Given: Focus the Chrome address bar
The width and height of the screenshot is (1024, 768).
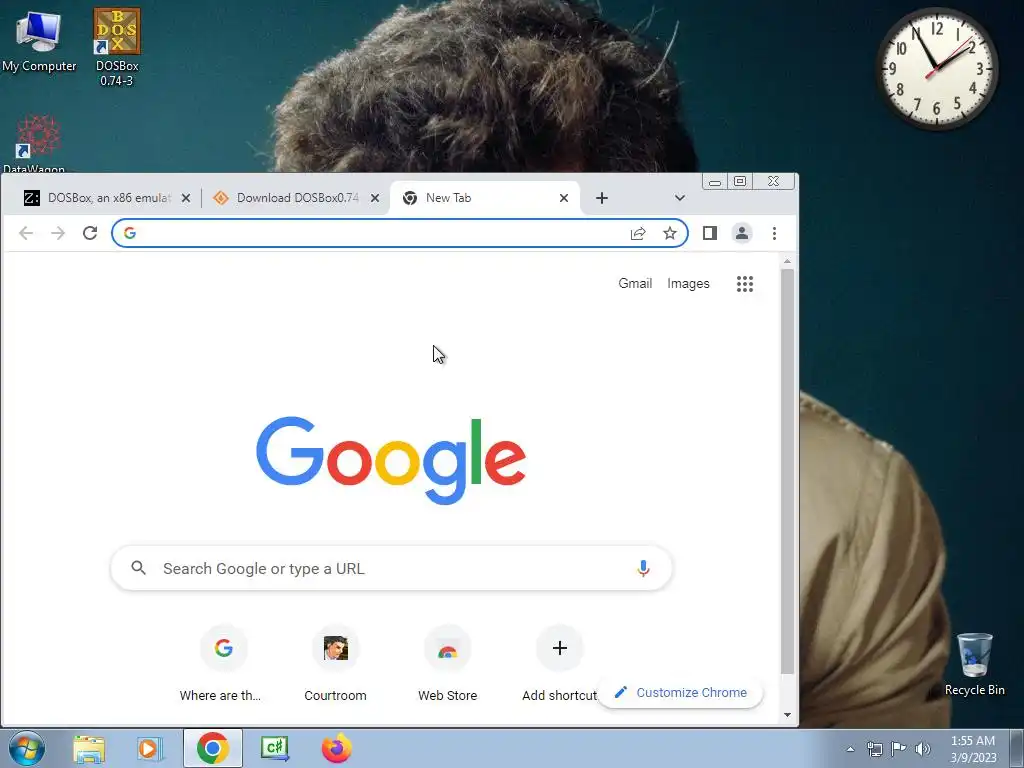Looking at the screenshot, I should point(400,233).
